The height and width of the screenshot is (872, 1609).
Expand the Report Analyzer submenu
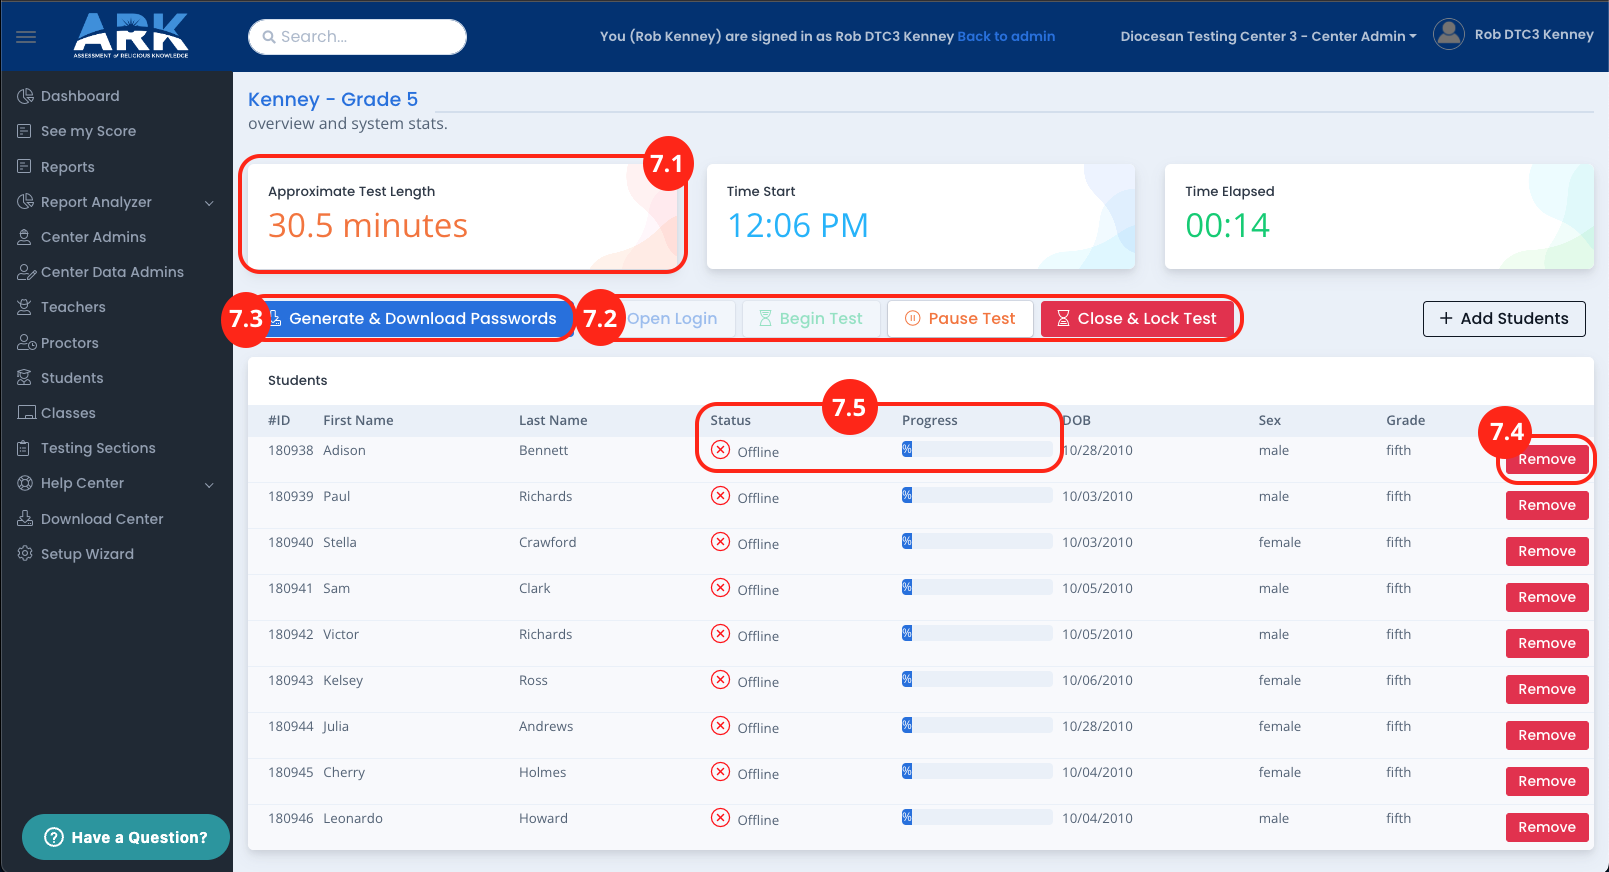(209, 203)
